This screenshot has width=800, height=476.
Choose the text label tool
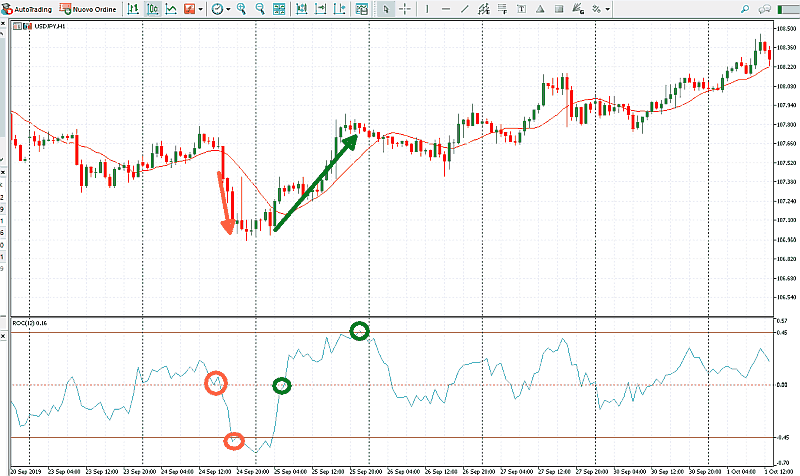pos(521,8)
